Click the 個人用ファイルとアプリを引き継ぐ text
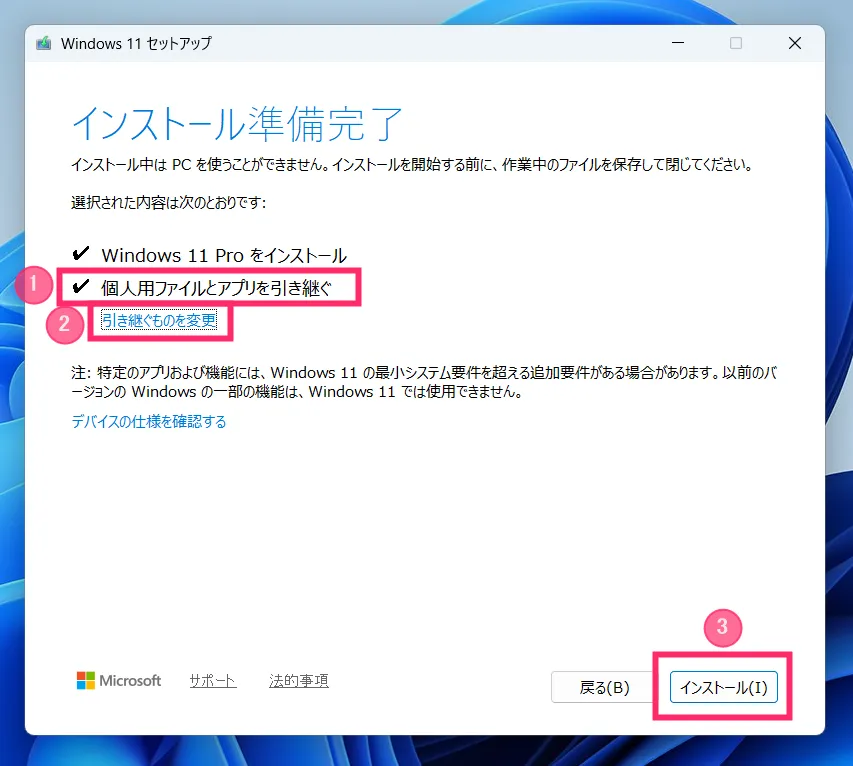853x766 pixels. [x=216, y=288]
